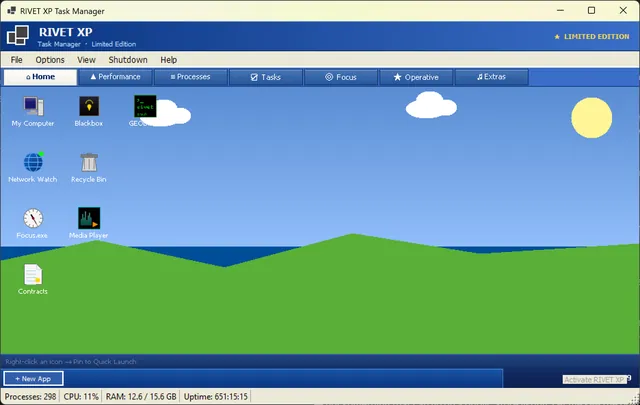
Task: Click "Uptime: 651:15:15" status entry
Action: [216, 396]
